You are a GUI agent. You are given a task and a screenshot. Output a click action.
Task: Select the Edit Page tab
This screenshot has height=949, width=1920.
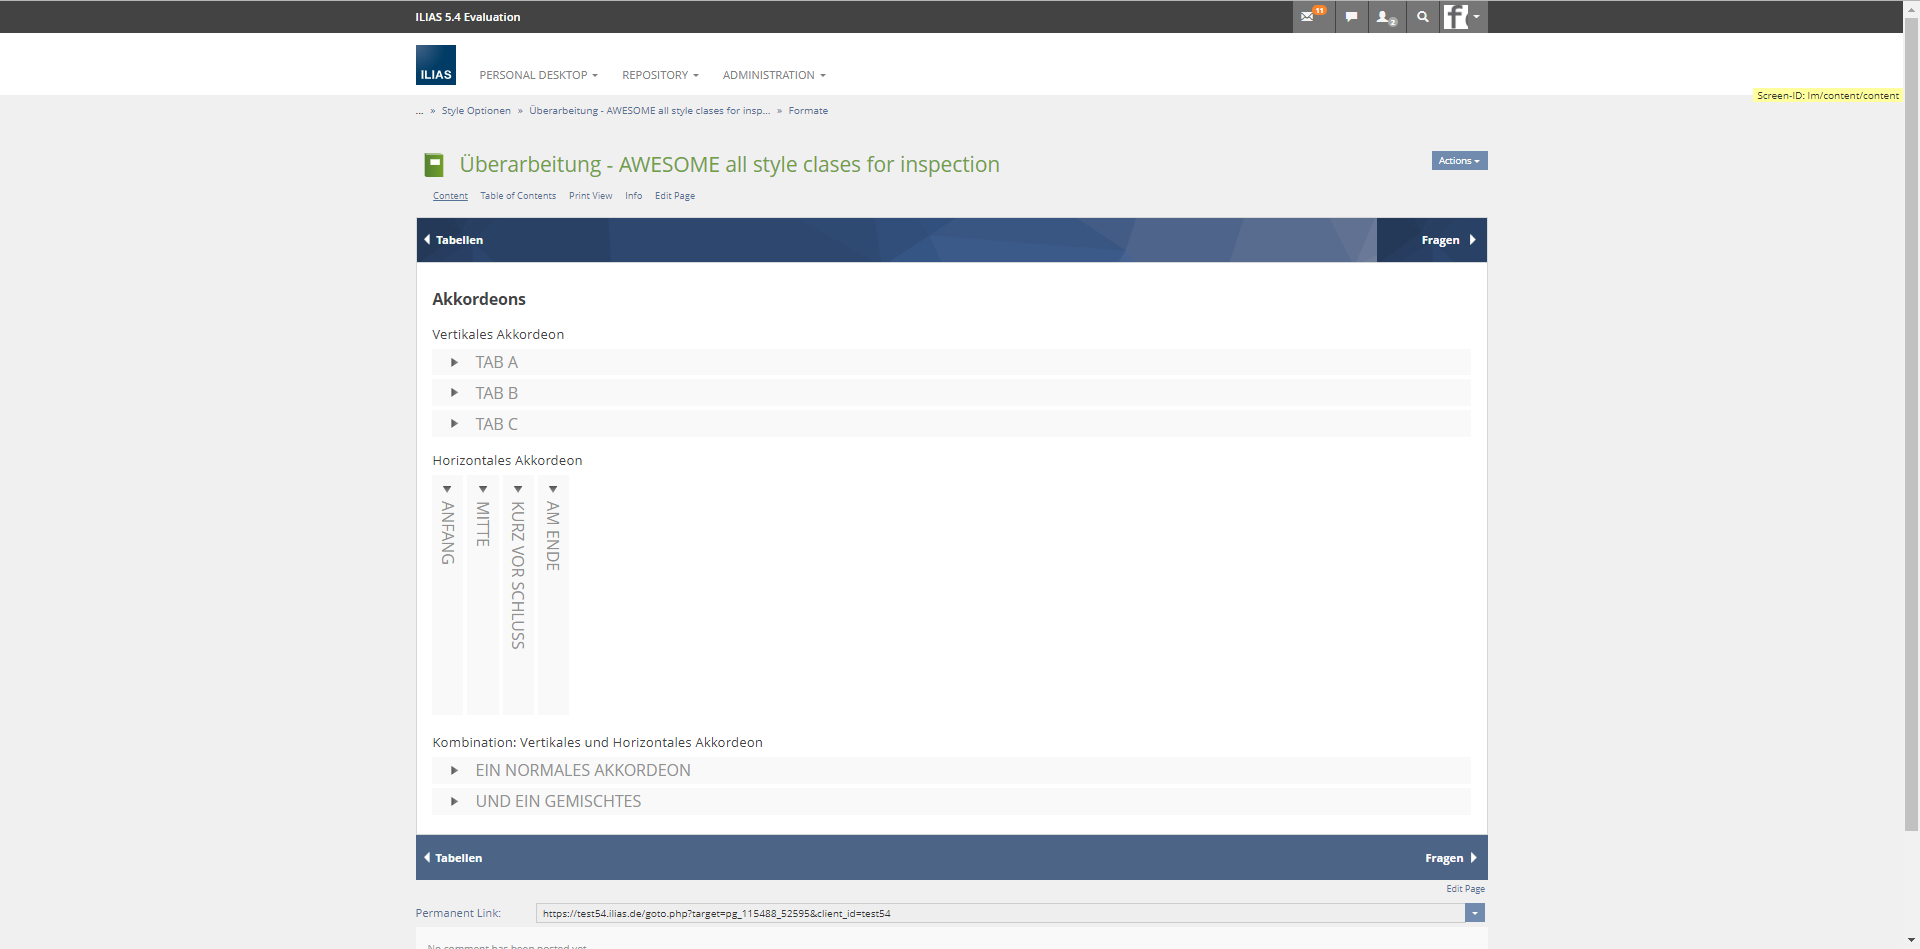point(675,196)
